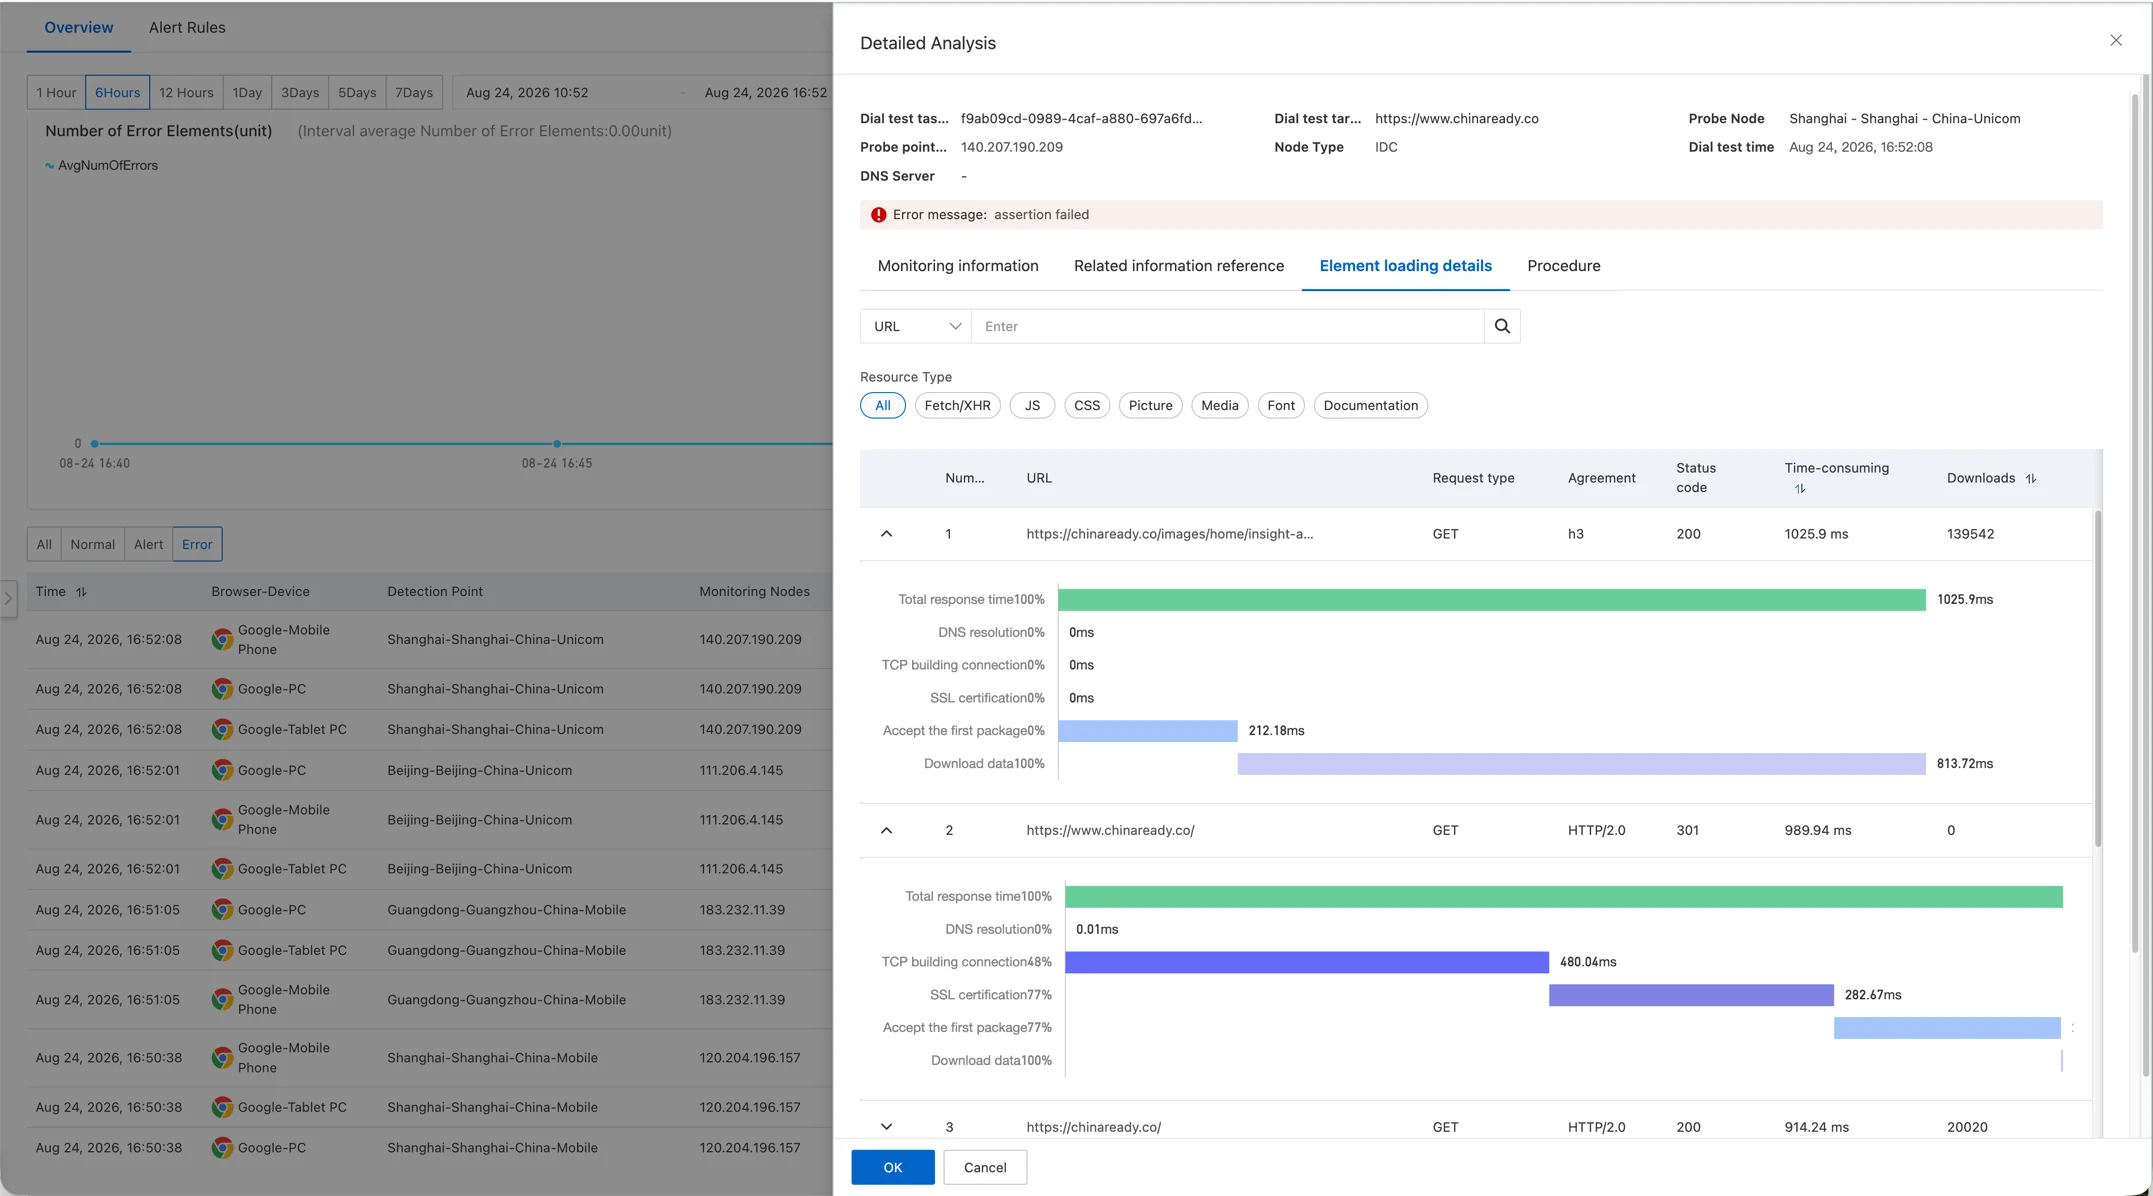The width and height of the screenshot is (2153, 1196).
Task: Click the search magnifier icon
Action: [x=1502, y=326]
